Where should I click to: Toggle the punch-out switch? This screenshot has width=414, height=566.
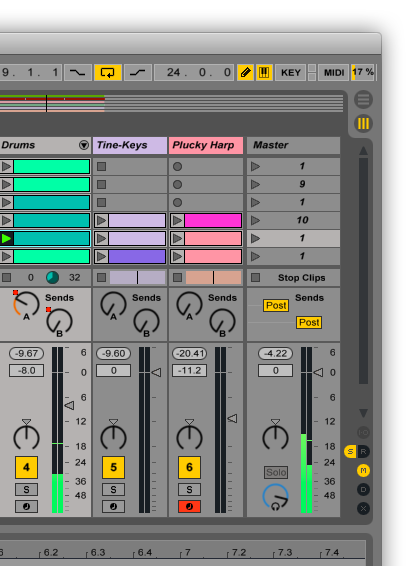[x=138, y=73]
